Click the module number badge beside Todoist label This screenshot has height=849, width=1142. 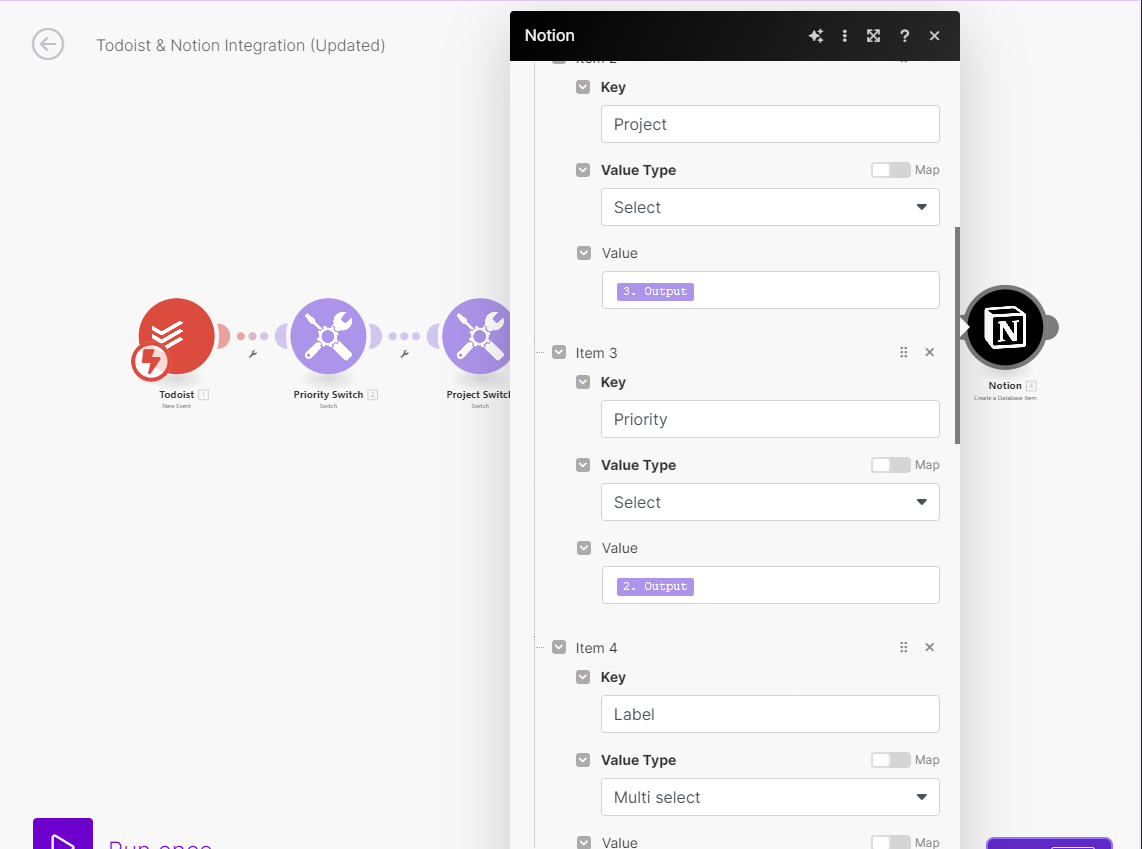coord(204,395)
